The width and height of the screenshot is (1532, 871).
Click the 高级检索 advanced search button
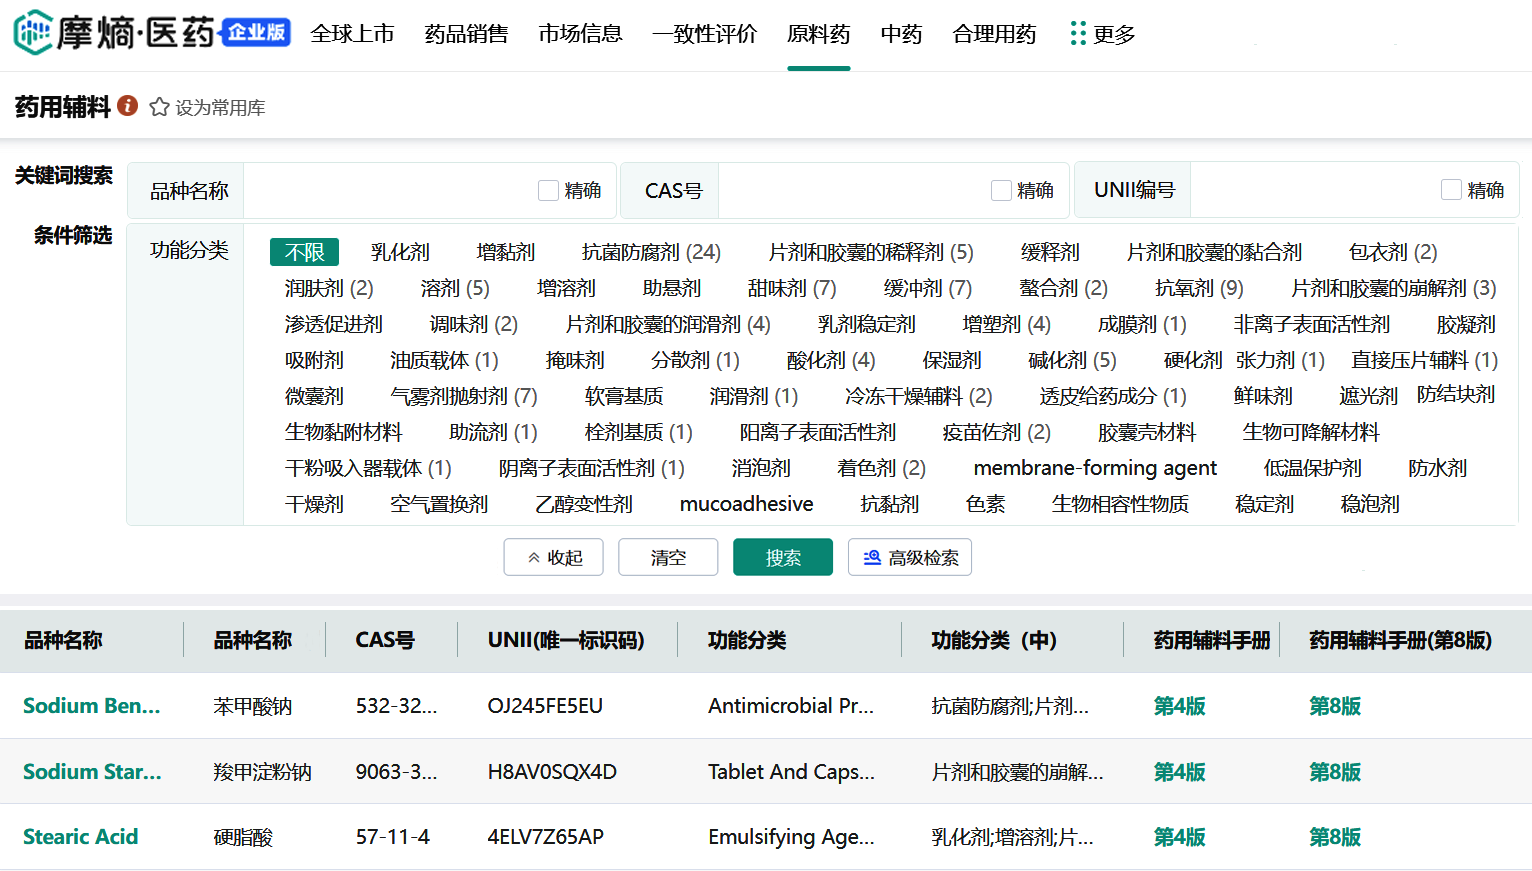pos(909,557)
